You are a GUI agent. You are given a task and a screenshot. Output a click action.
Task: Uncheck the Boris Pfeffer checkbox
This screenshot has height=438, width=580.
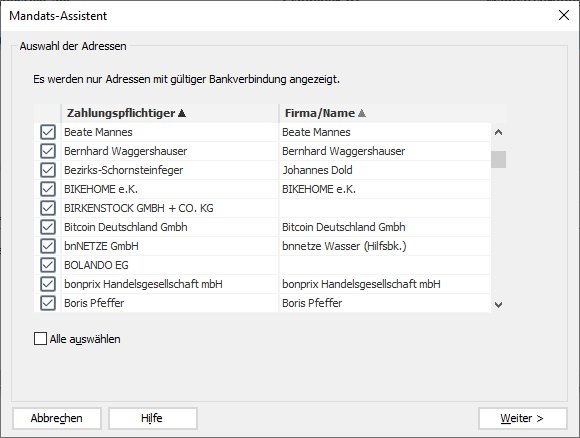tap(48, 303)
